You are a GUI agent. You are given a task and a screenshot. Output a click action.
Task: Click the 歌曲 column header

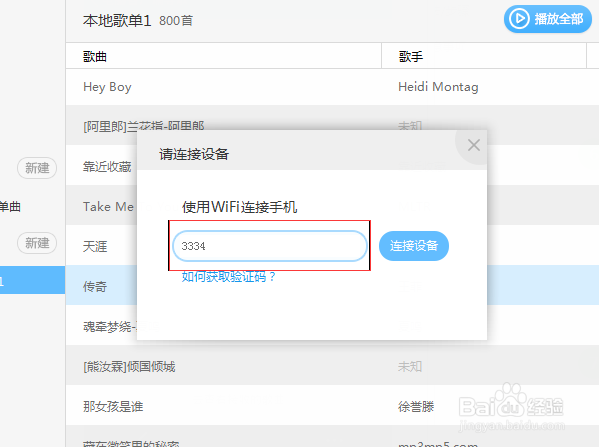click(95, 57)
